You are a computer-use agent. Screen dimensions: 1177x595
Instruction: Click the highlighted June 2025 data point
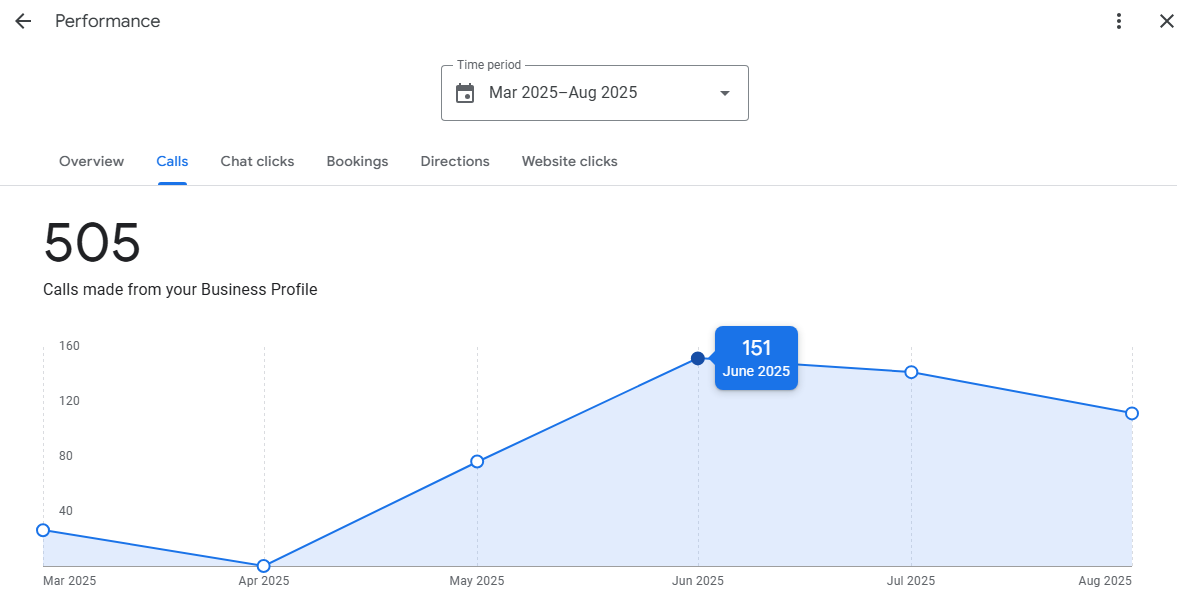tap(698, 358)
